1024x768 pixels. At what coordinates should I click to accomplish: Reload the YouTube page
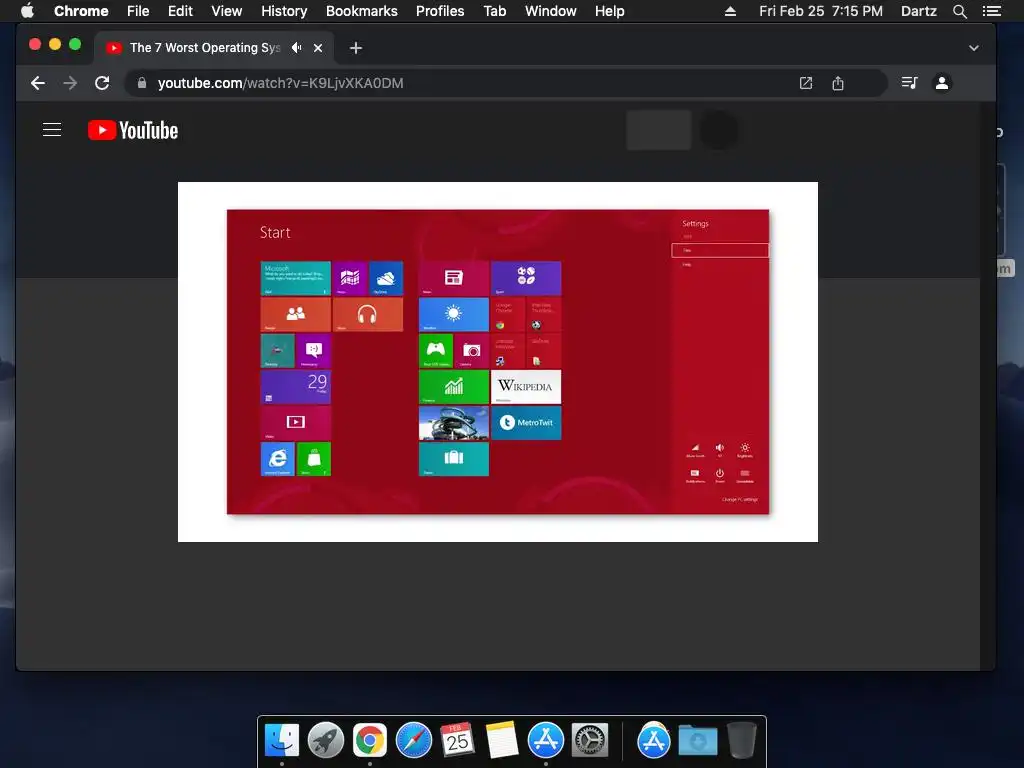102,83
